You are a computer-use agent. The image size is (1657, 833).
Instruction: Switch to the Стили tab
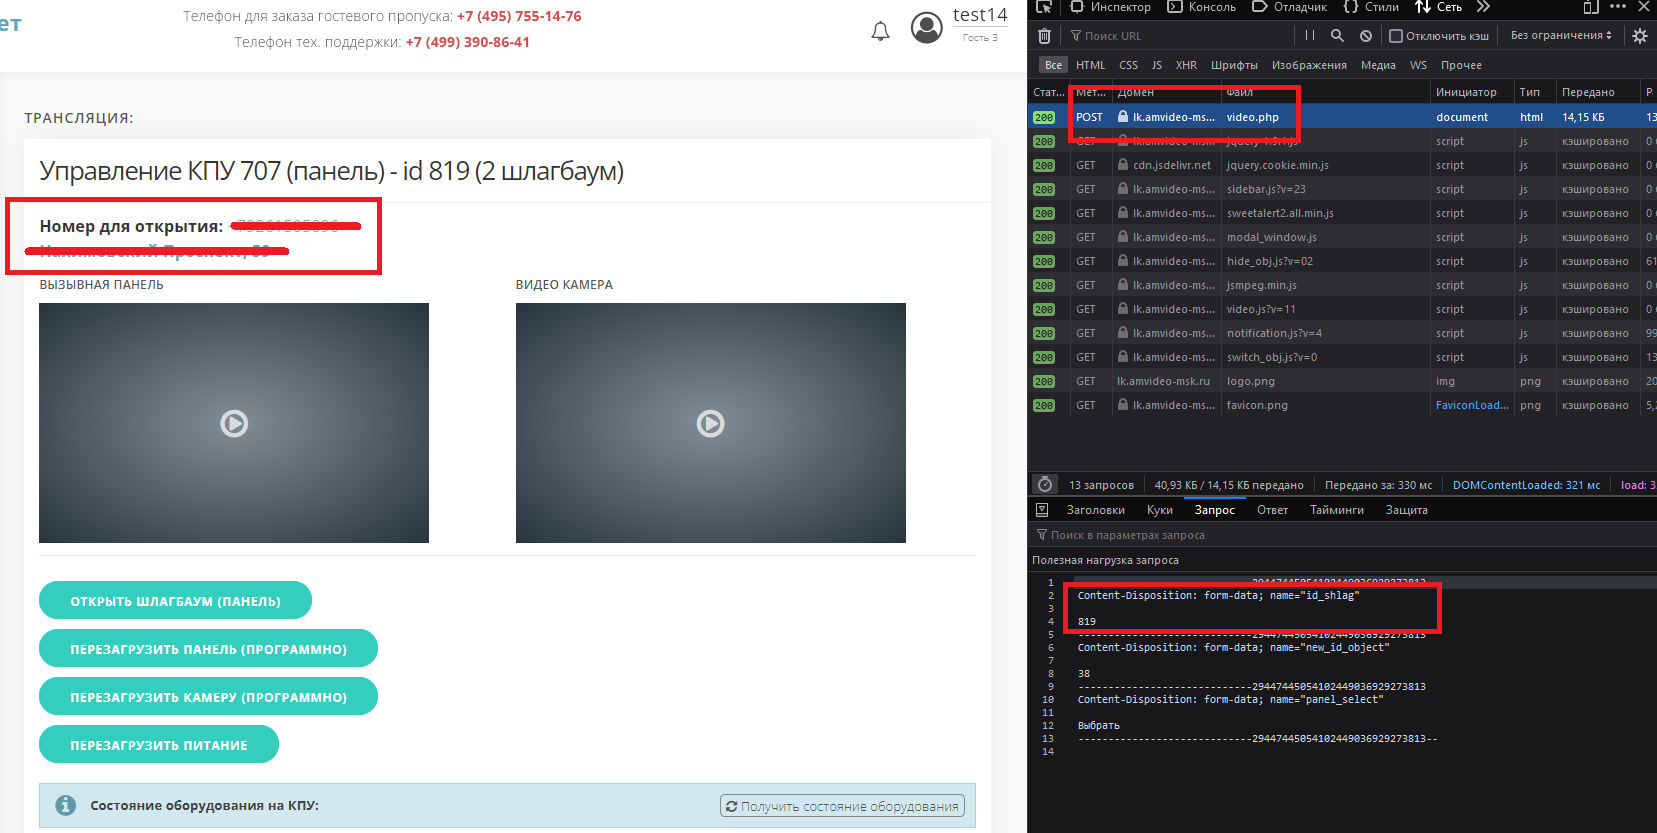[x=1371, y=7]
